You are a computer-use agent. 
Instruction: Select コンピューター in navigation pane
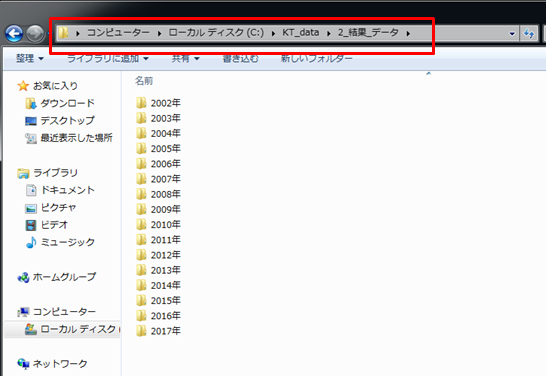[x=64, y=312]
